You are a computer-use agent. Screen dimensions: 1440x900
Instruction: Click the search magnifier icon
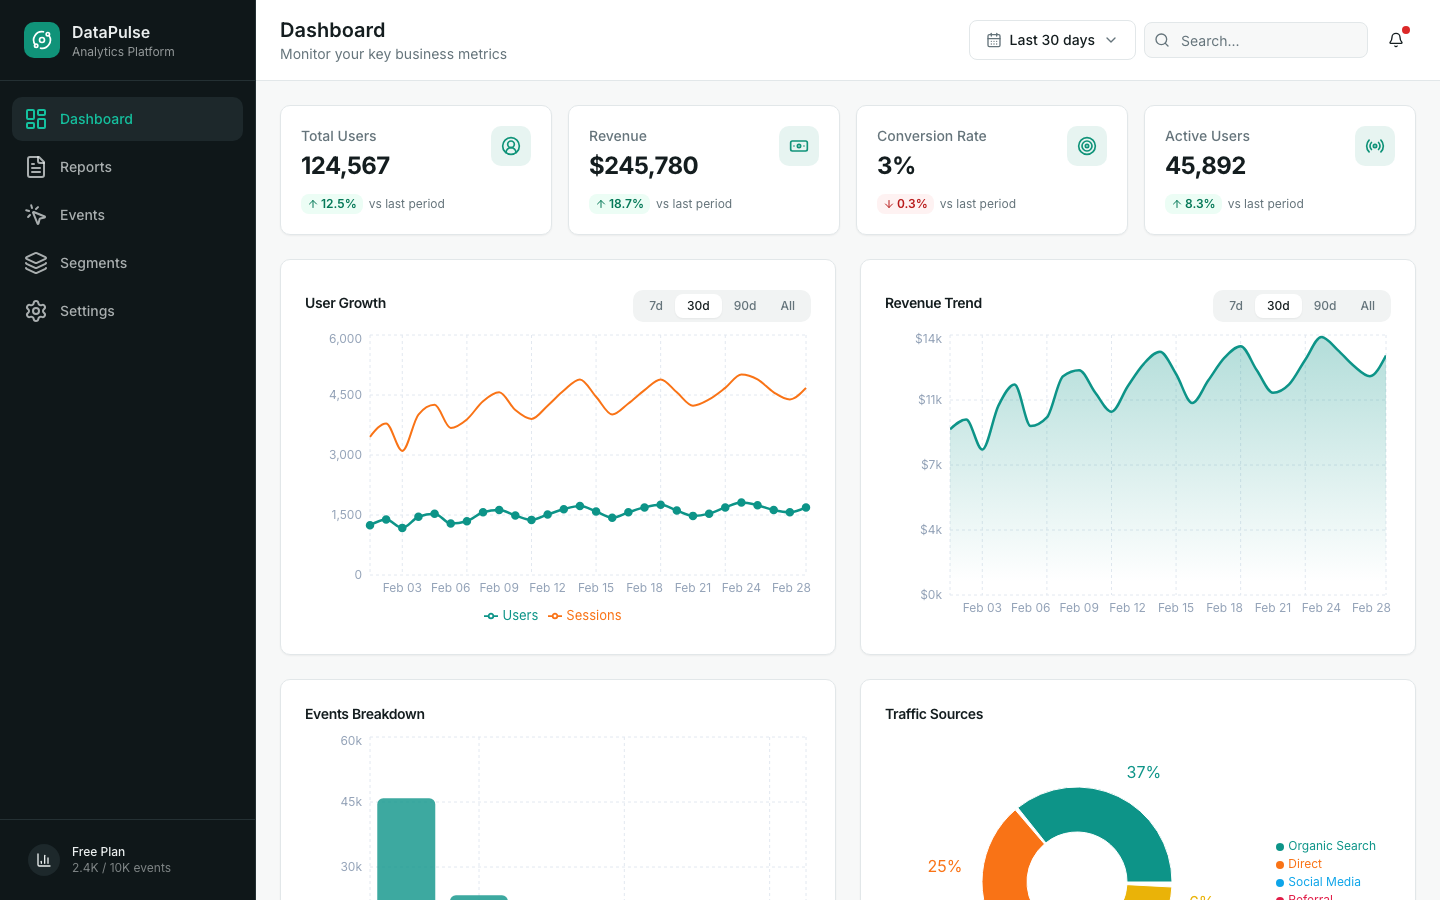click(x=1162, y=40)
